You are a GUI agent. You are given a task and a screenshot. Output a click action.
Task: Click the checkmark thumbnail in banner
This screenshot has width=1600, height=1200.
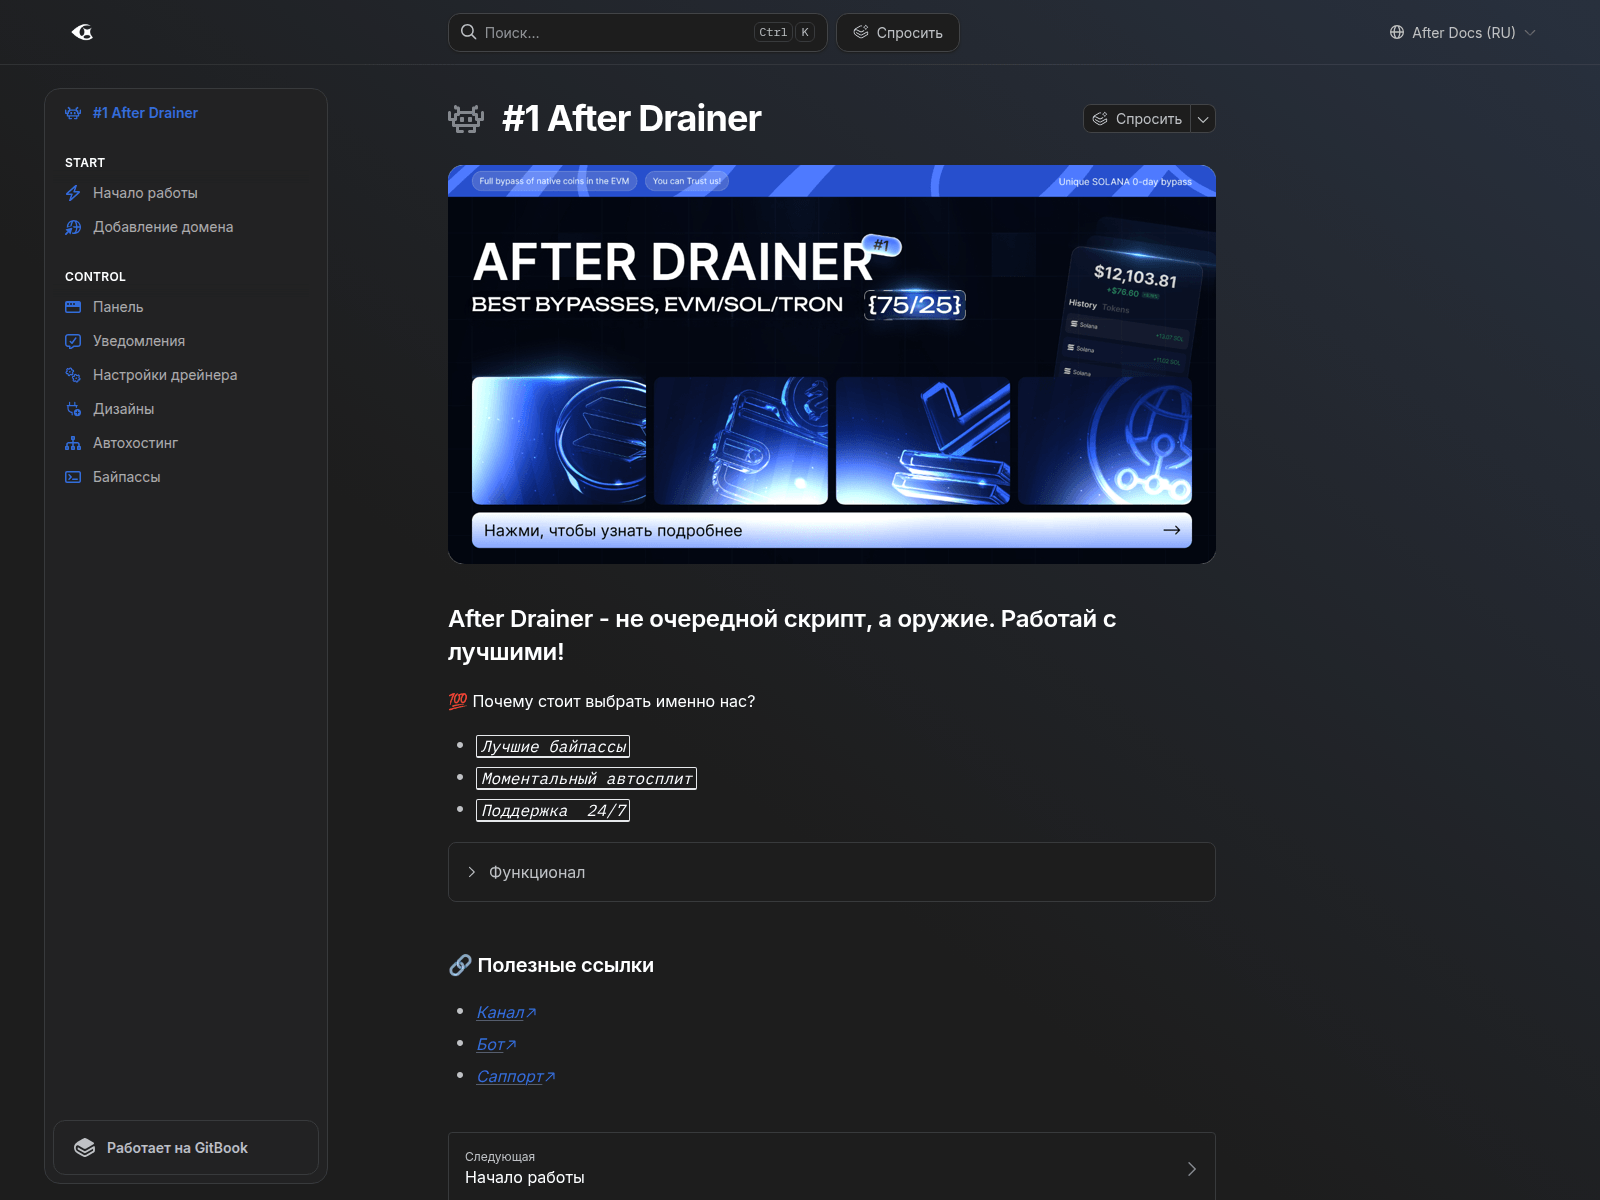(x=923, y=441)
